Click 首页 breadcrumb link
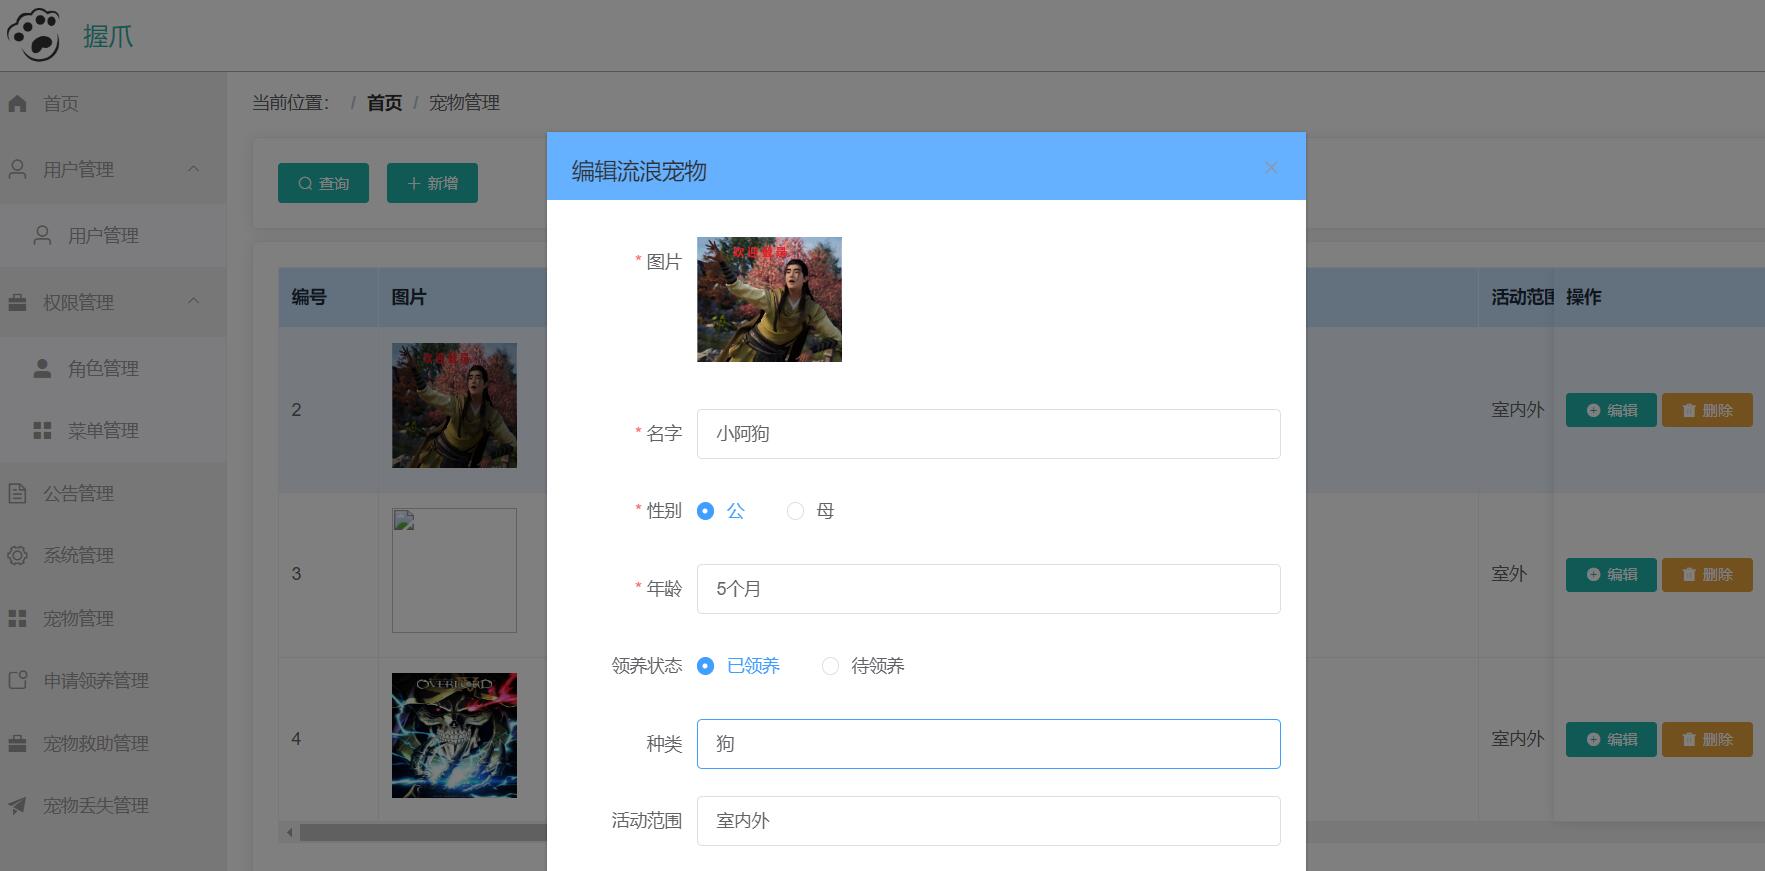This screenshot has width=1765, height=871. tap(384, 103)
